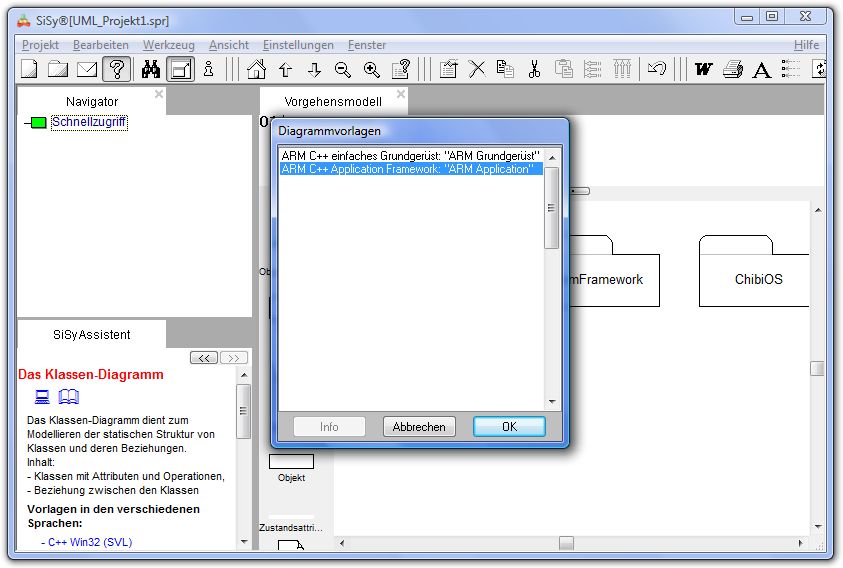
Task: Click the home house toolbar icon
Action: (x=256, y=69)
